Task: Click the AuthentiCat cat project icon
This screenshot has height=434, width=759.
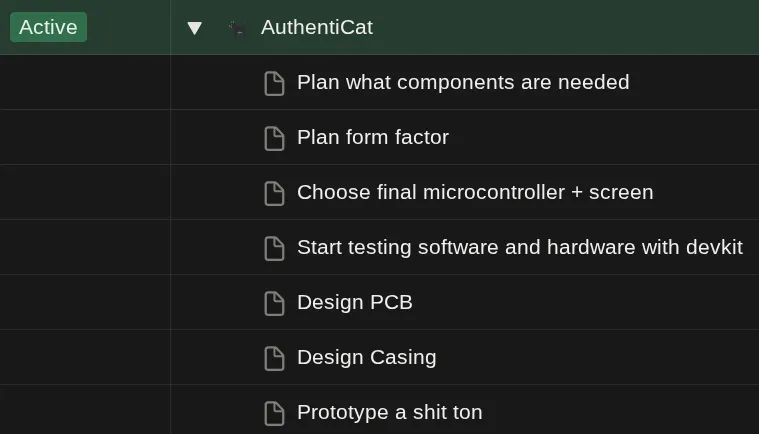Action: (x=237, y=28)
